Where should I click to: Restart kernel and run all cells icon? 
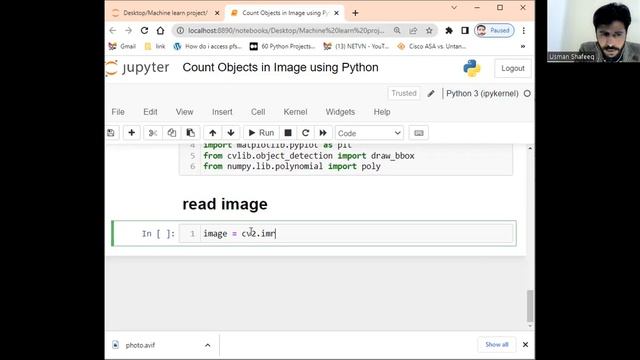pyautogui.click(x=323, y=133)
